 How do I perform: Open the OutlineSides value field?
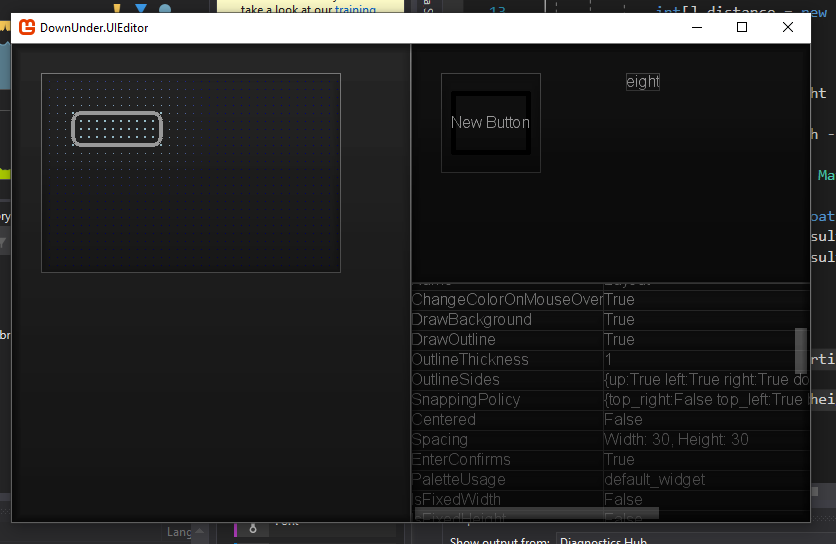click(x=706, y=380)
